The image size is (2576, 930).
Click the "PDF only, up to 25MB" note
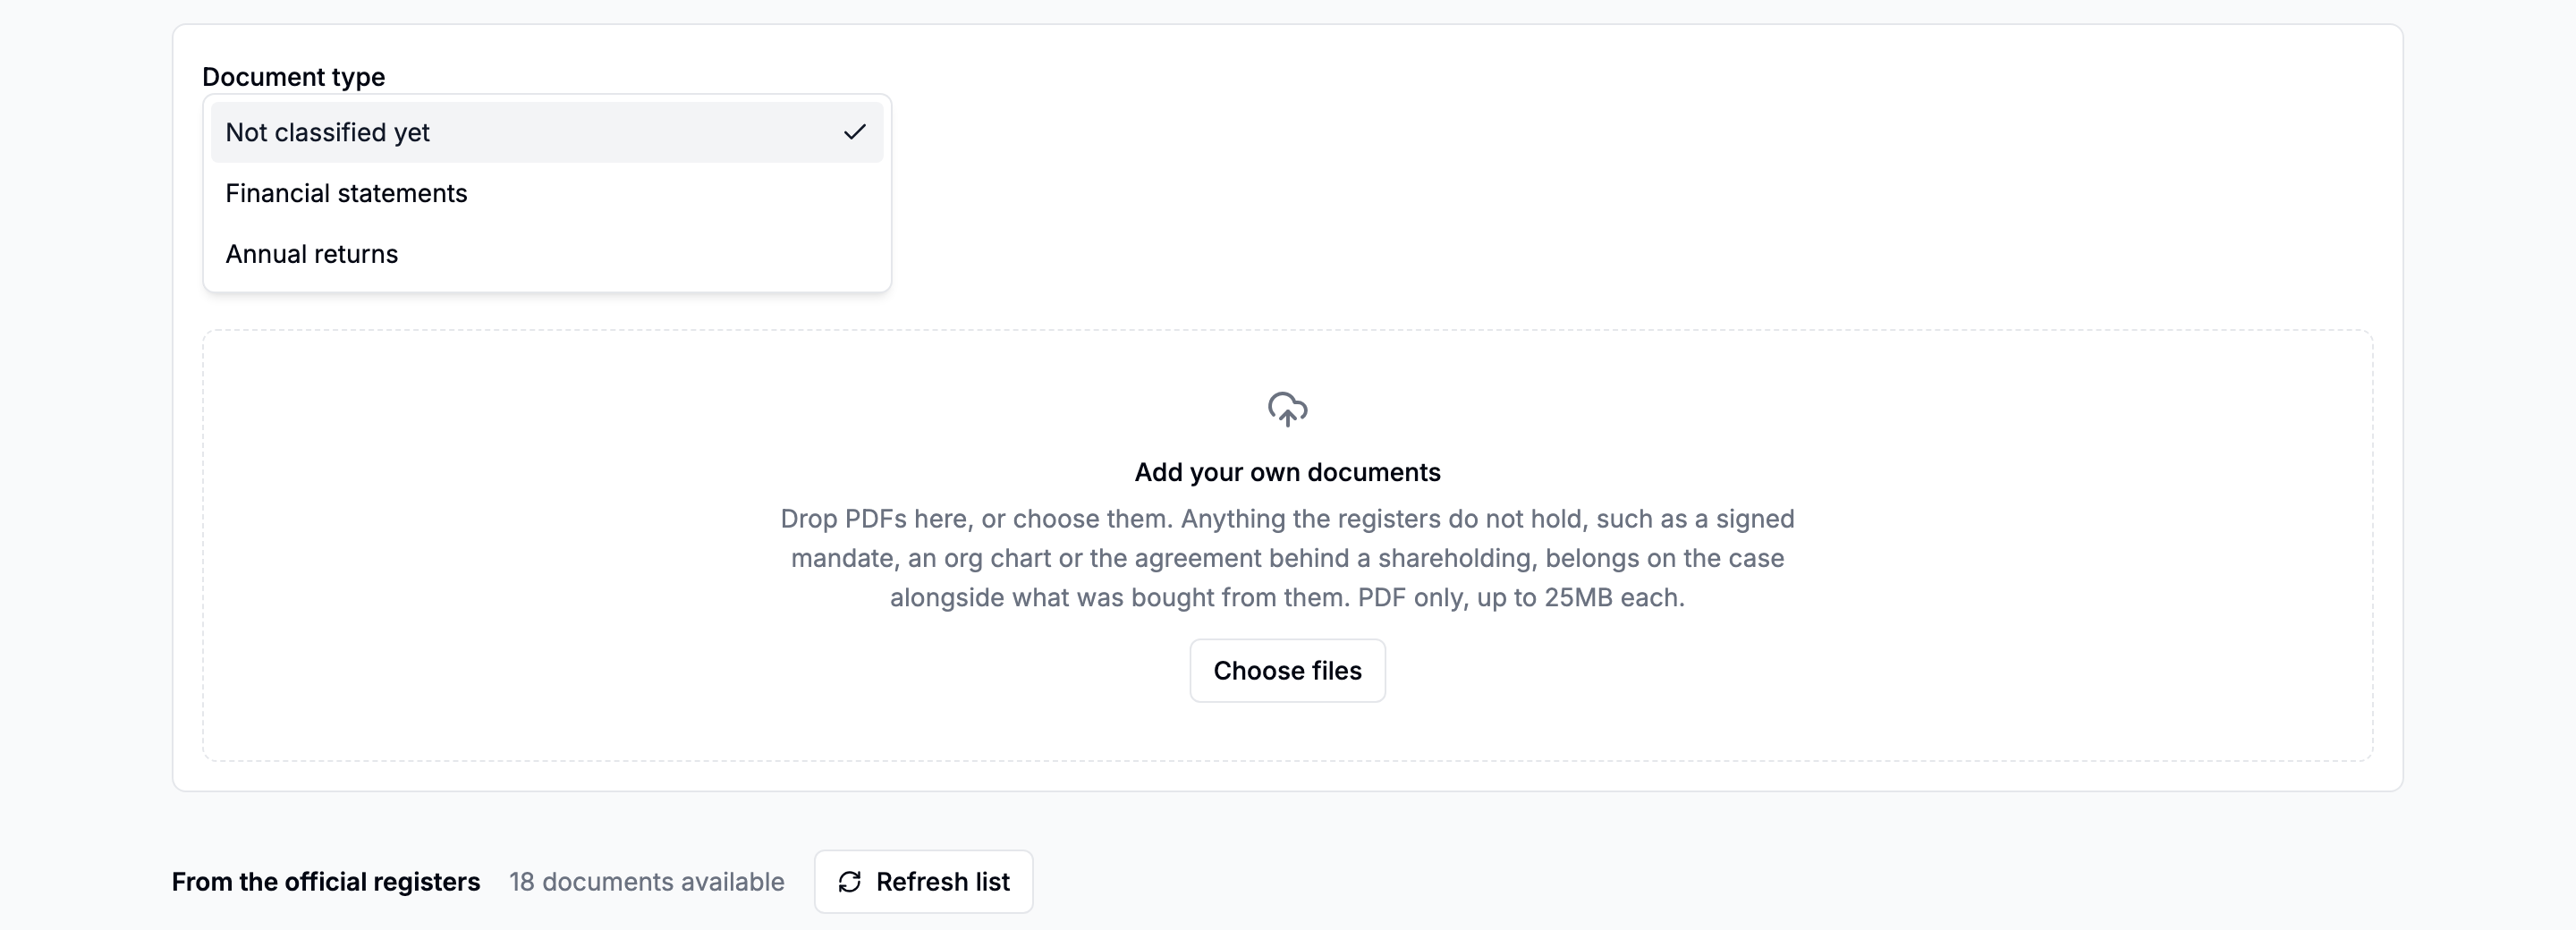[1521, 598]
